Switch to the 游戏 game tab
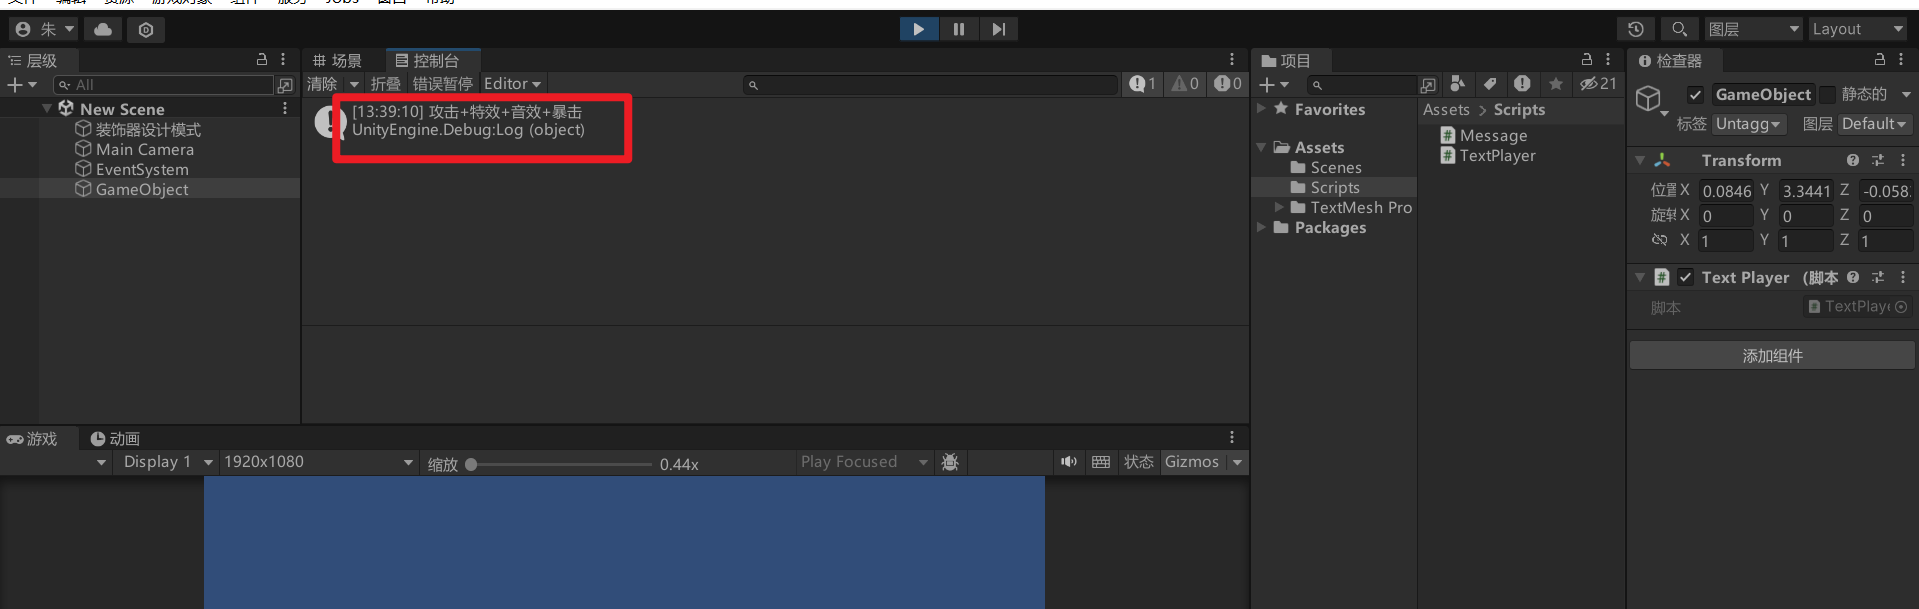1919x609 pixels. click(32, 439)
